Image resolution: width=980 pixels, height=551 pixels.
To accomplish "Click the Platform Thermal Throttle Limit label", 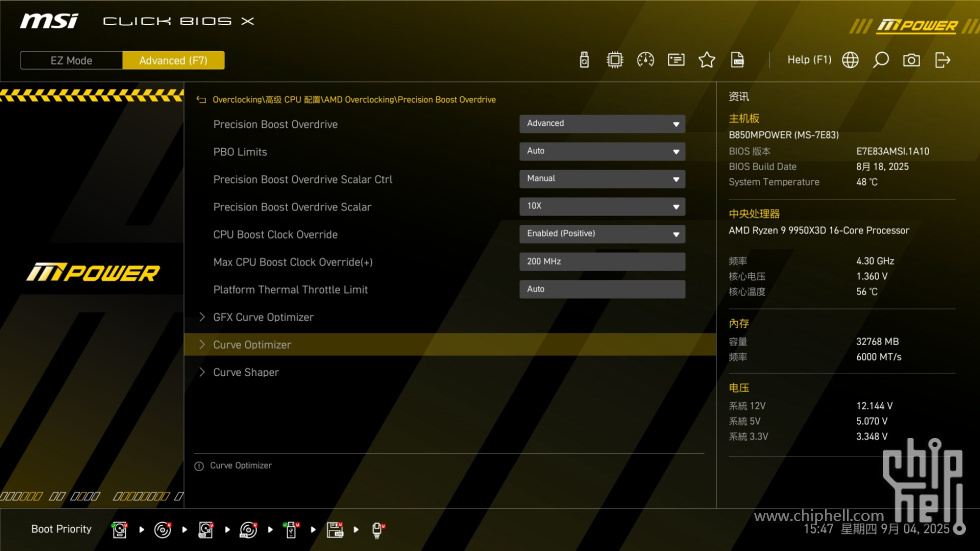I will tap(291, 289).
